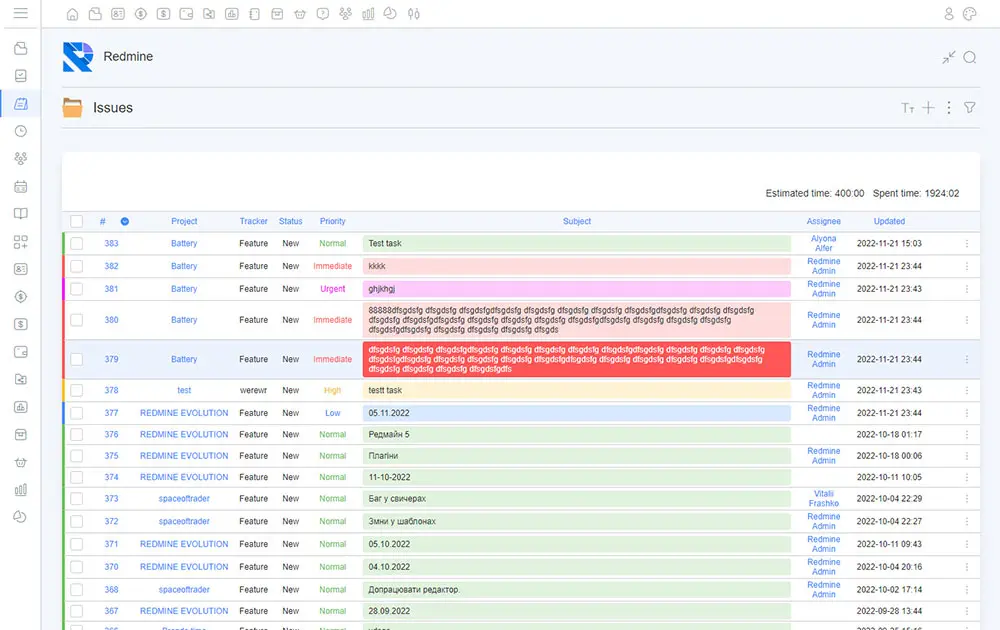
Task: Open the spaceoftrader project link for issue 373
Action: [x=184, y=499]
